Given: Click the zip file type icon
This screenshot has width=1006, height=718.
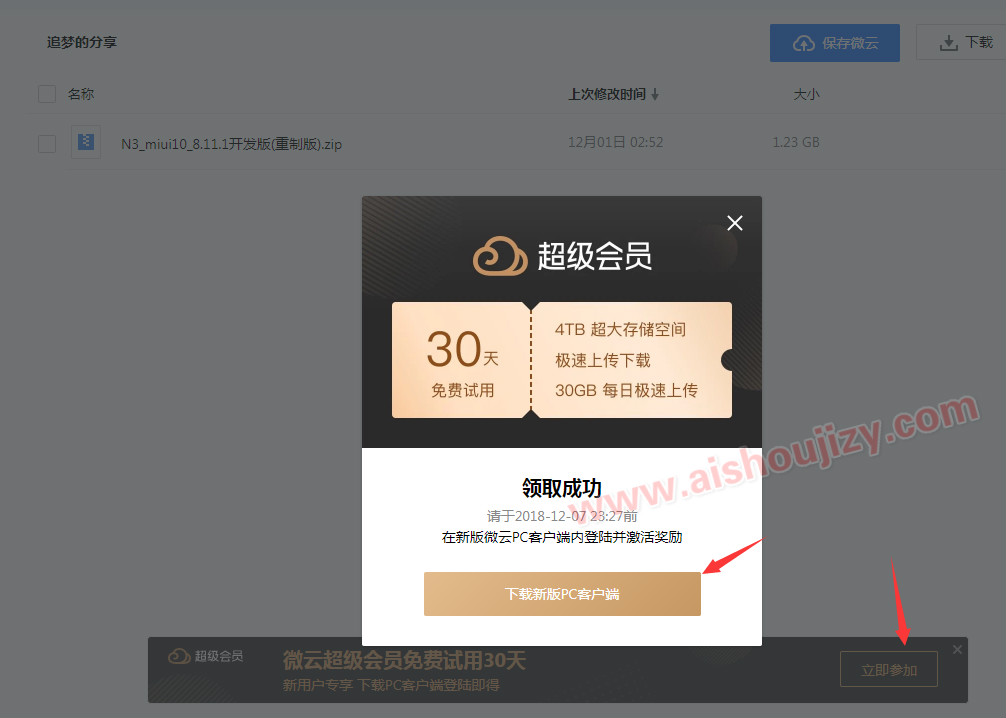Looking at the screenshot, I should (86, 142).
